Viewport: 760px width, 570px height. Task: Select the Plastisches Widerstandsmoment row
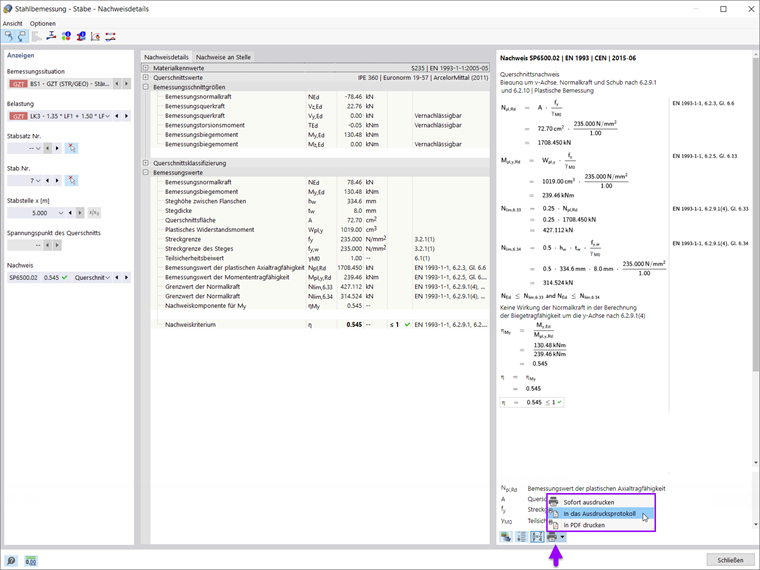click(x=320, y=230)
